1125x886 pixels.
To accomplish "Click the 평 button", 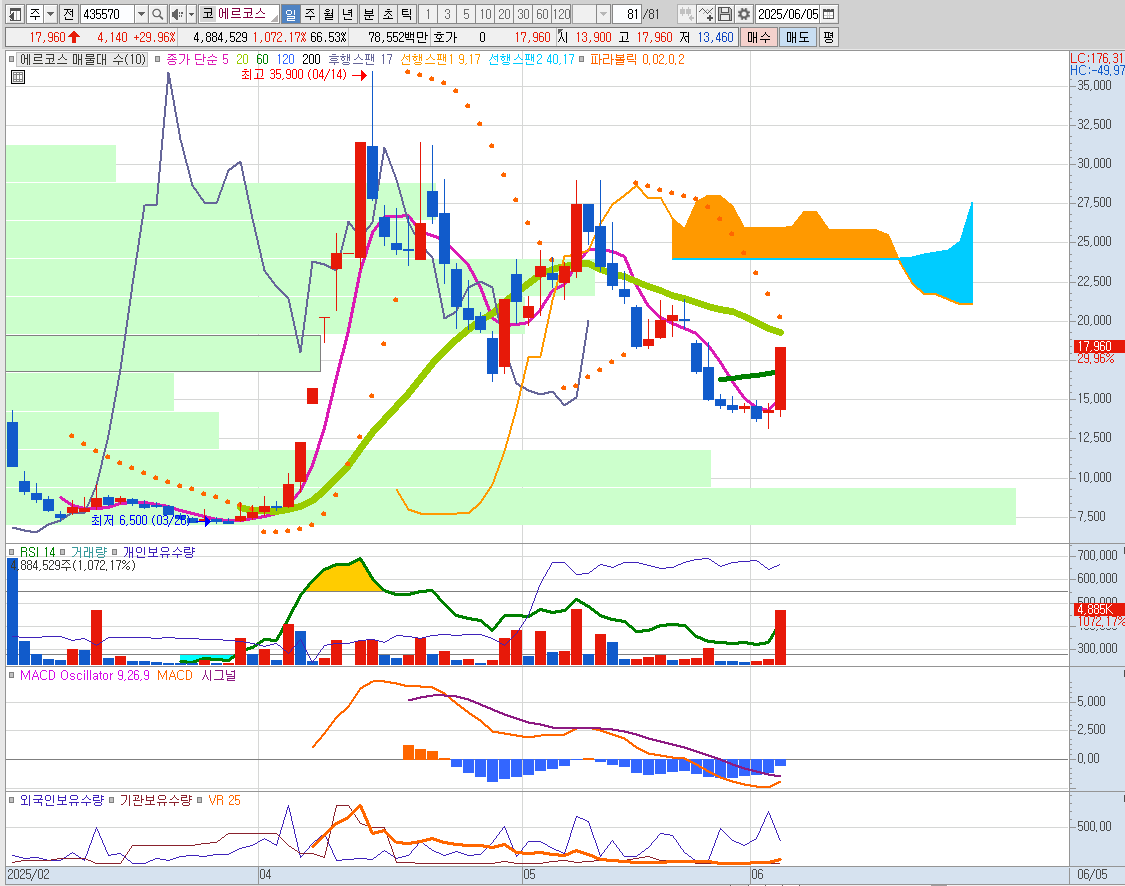I will coord(829,37).
